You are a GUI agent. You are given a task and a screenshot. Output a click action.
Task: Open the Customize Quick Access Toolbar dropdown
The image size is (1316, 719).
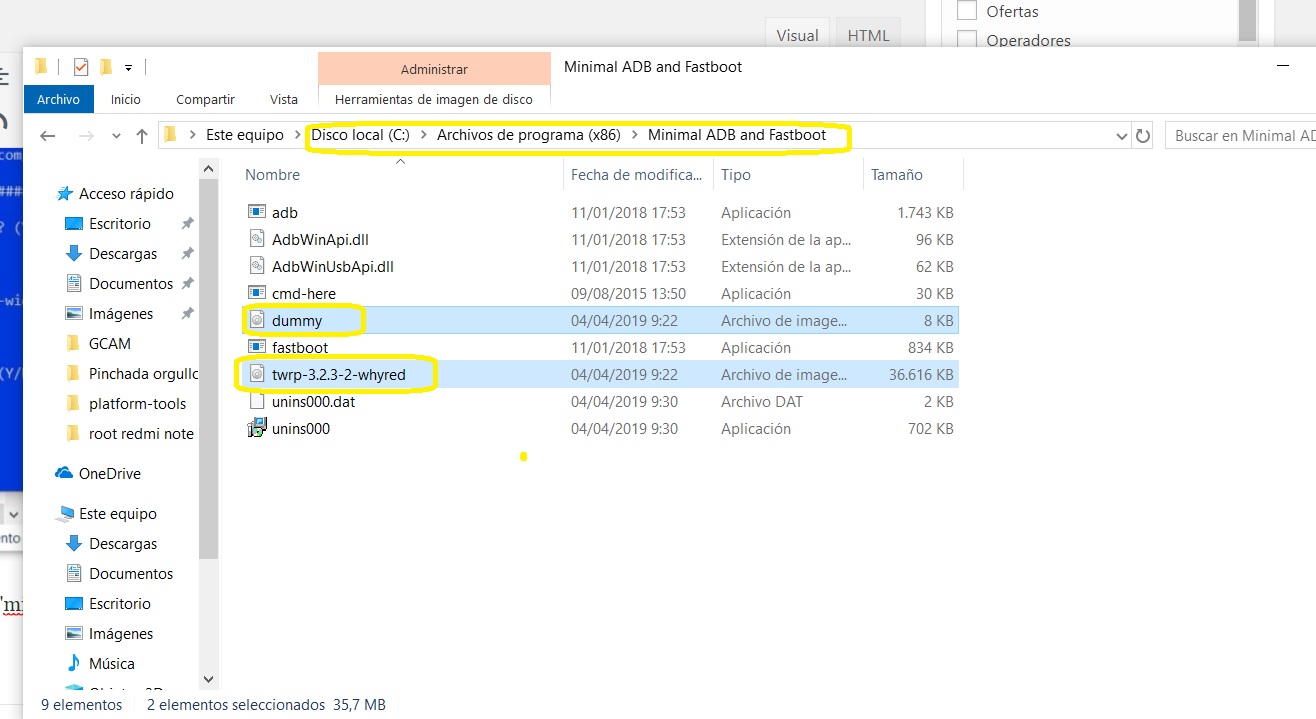click(129, 68)
